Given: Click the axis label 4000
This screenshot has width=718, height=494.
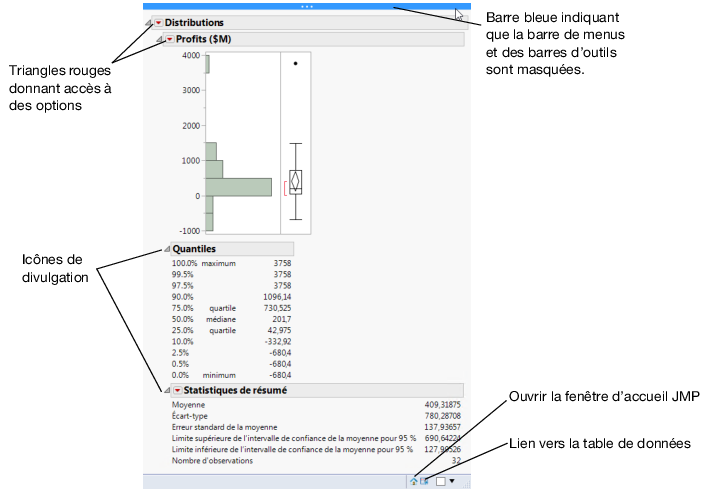Looking at the screenshot, I should coord(191,55).
